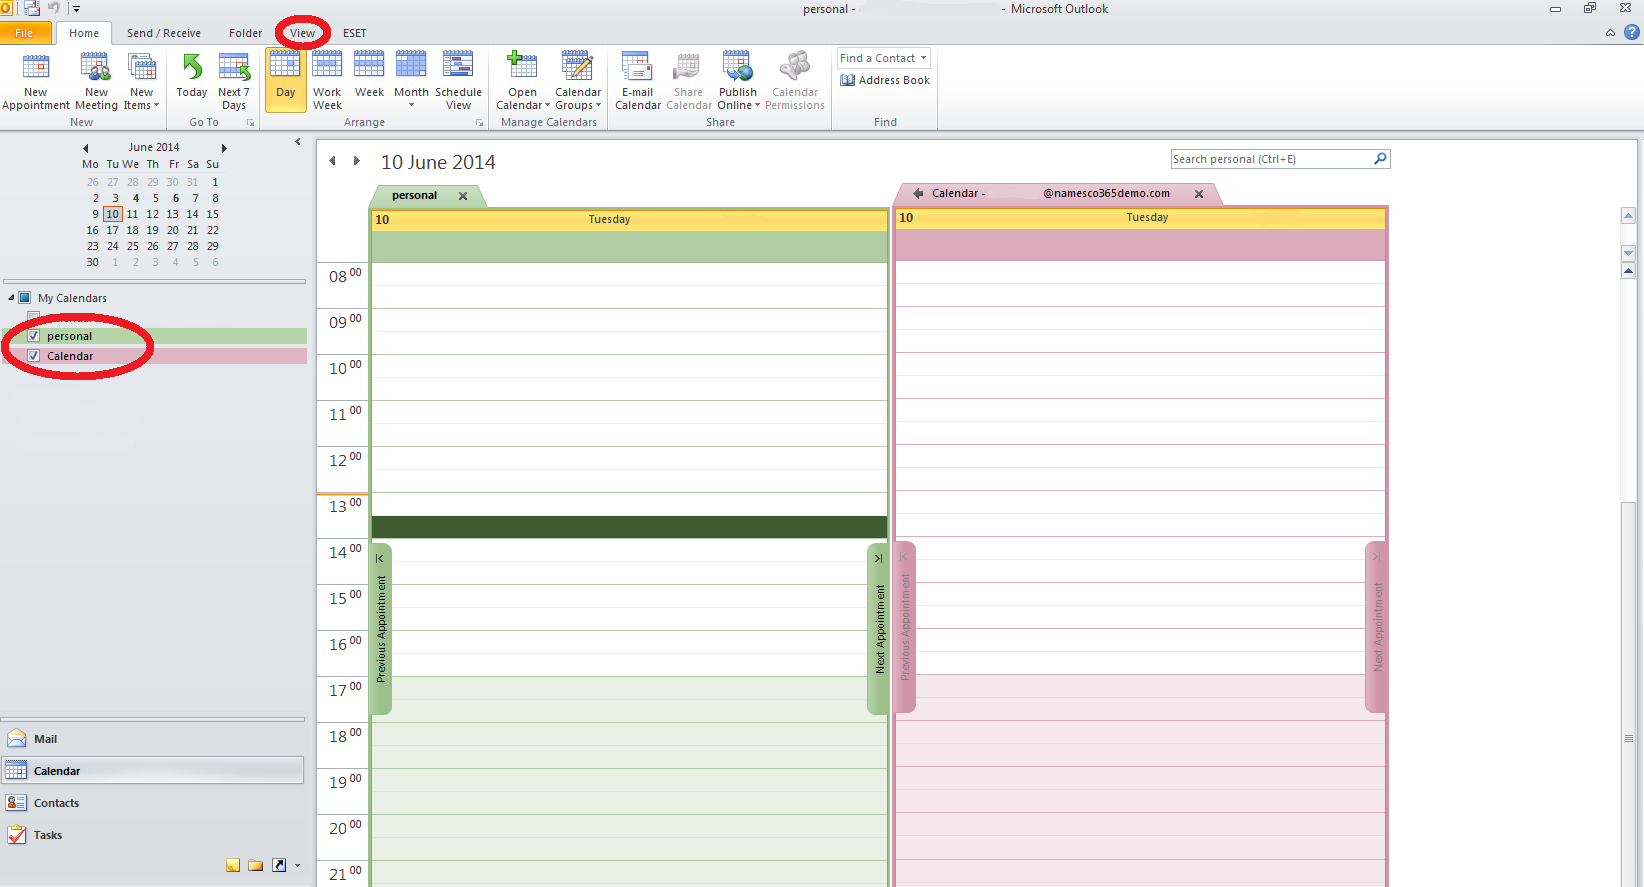The width and height of the screenshot is (1644, 887).
Task: Open Shortcuts icon in navigation pane
Action: (279, 865)
